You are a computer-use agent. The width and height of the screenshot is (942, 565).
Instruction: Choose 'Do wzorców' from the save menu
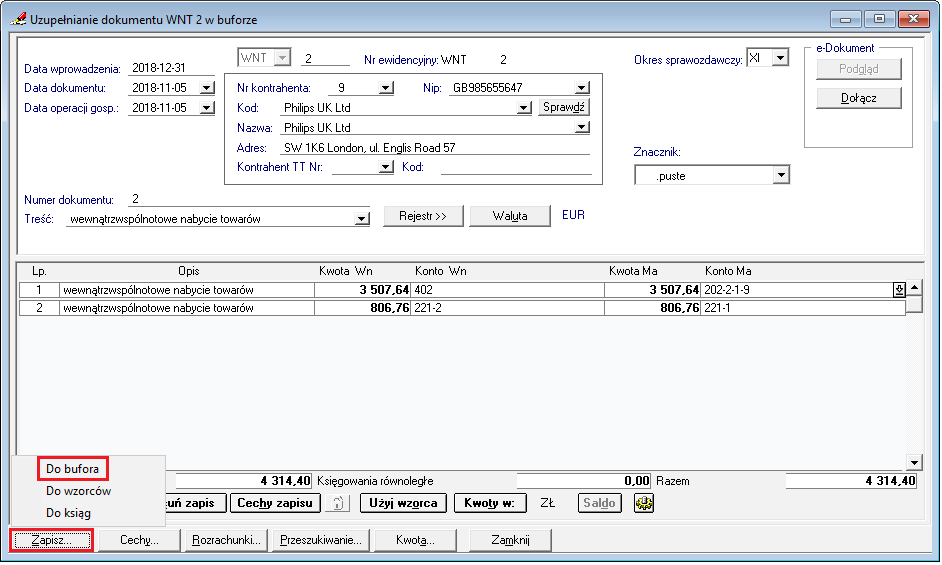click(x=79, y=491)
